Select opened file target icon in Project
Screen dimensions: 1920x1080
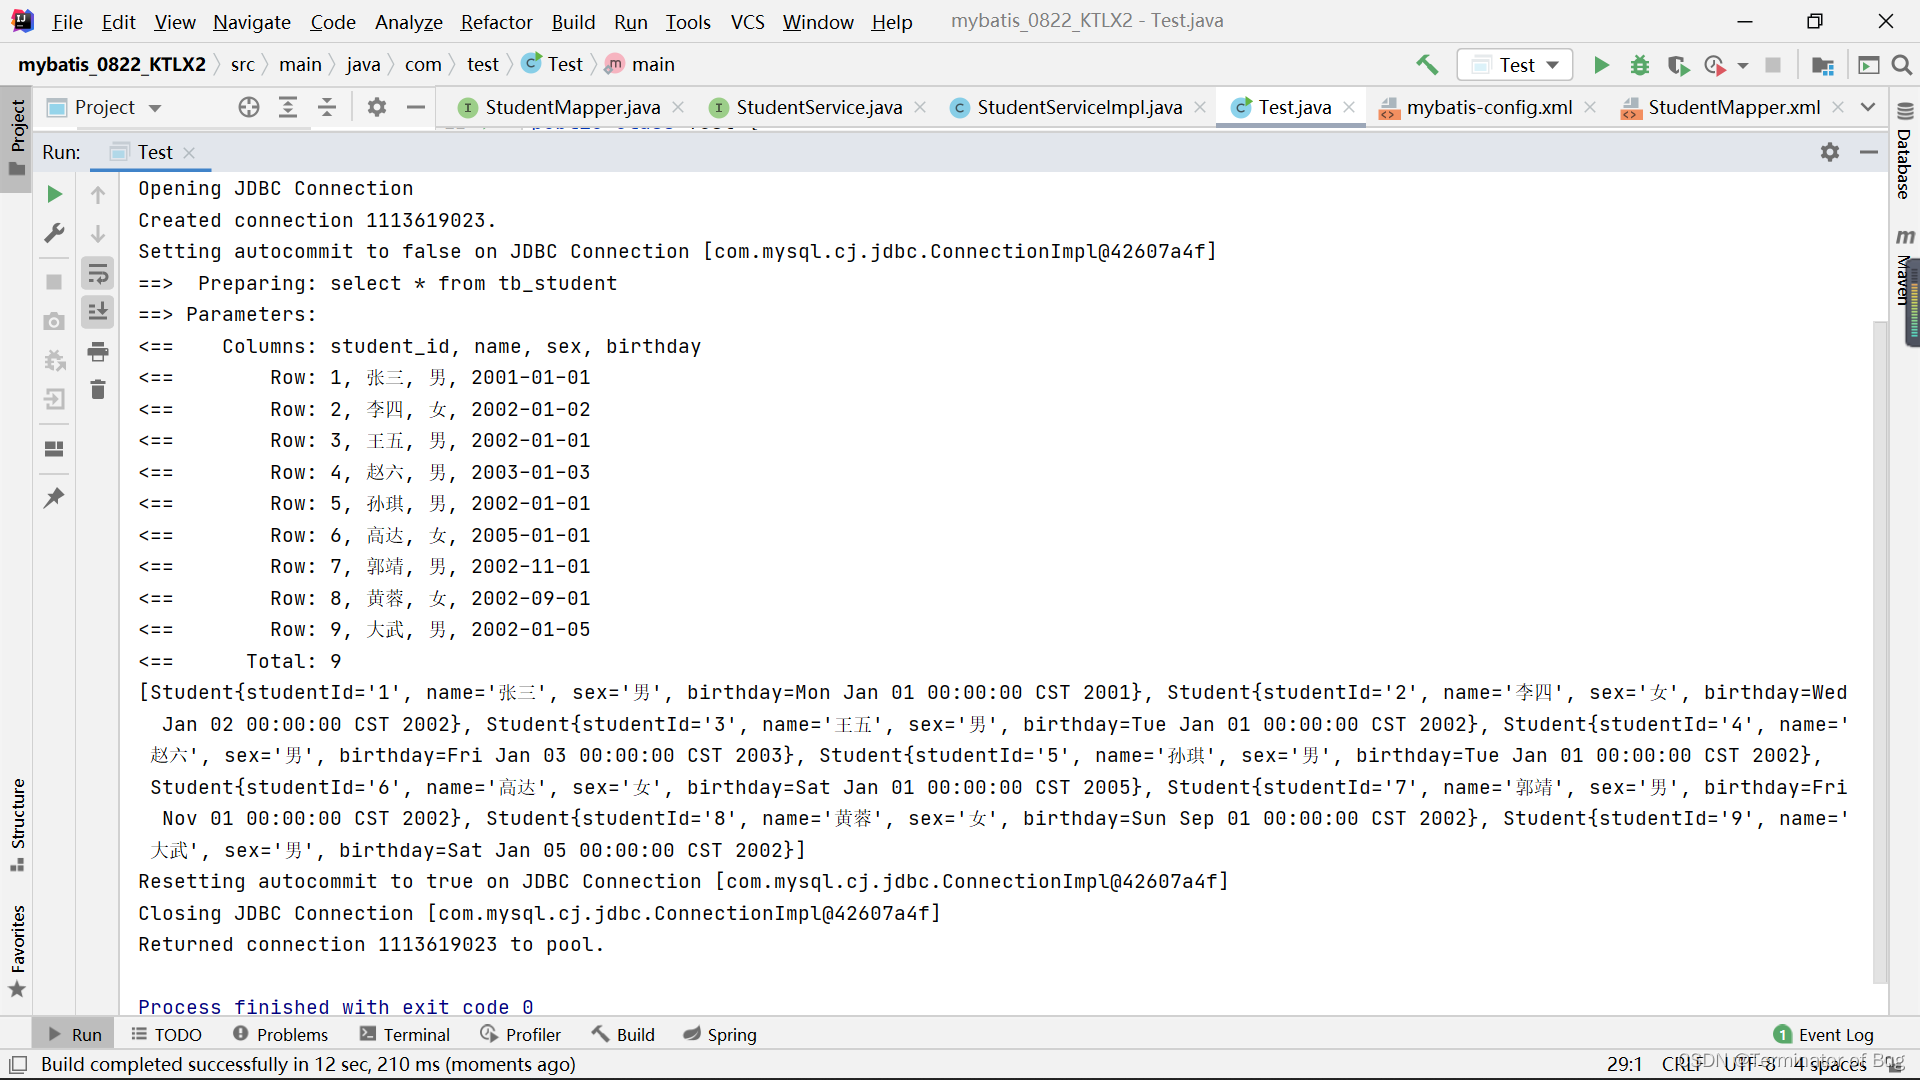[x=249, y=107]
